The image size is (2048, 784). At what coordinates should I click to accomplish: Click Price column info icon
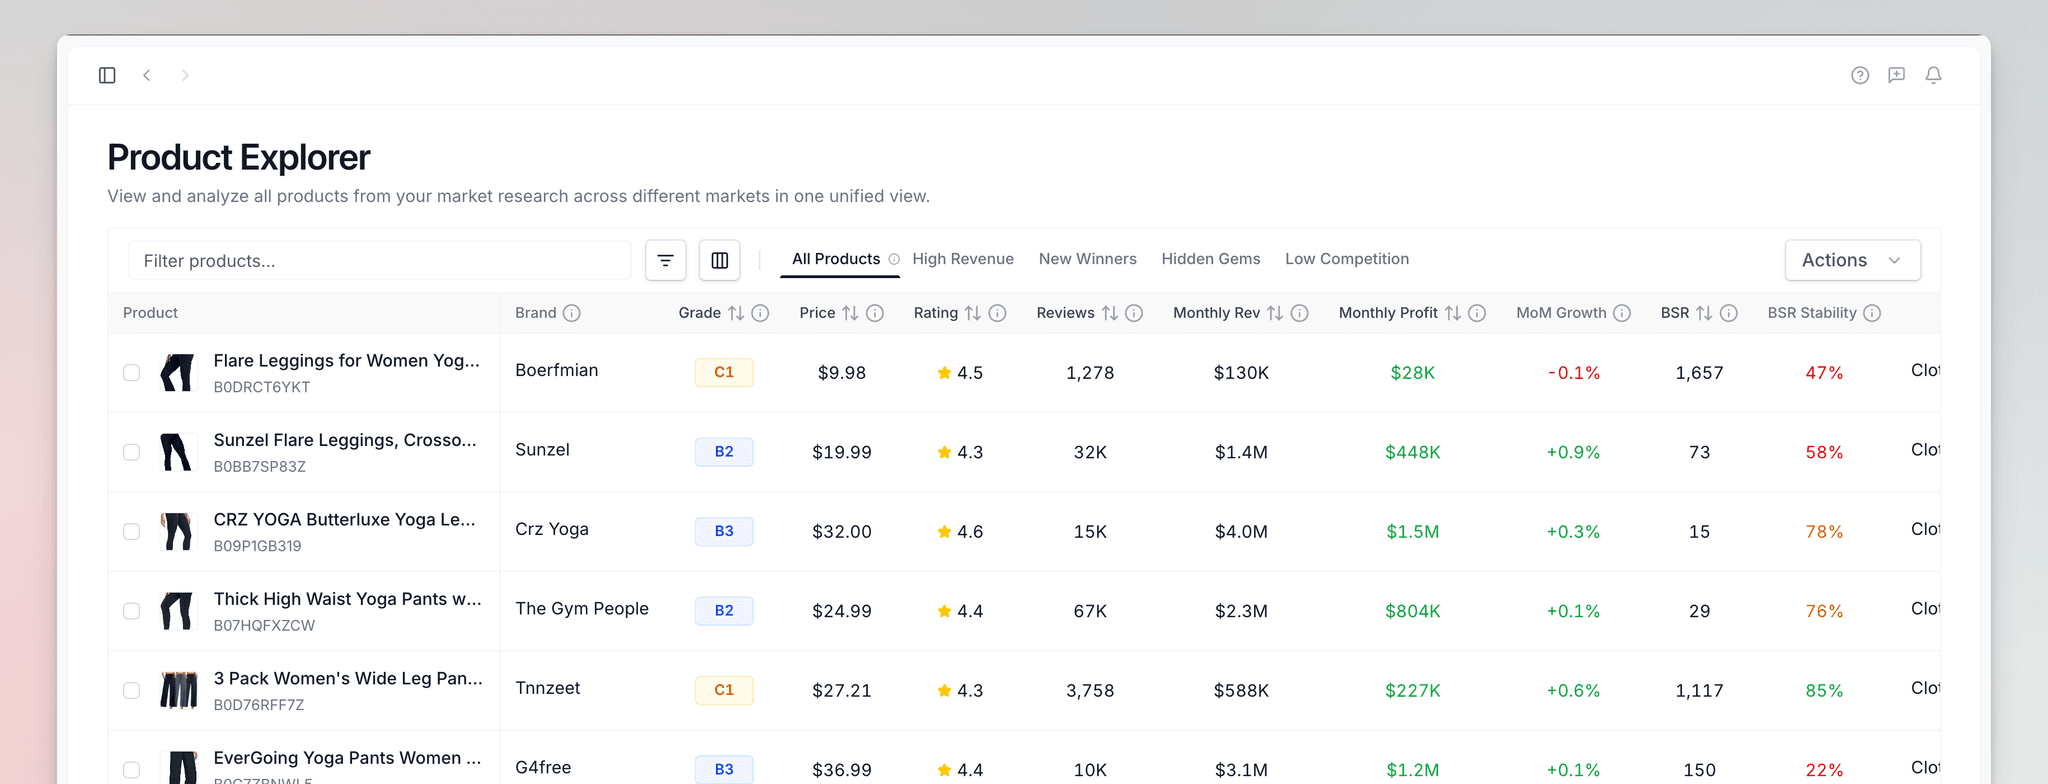[875, 313]
